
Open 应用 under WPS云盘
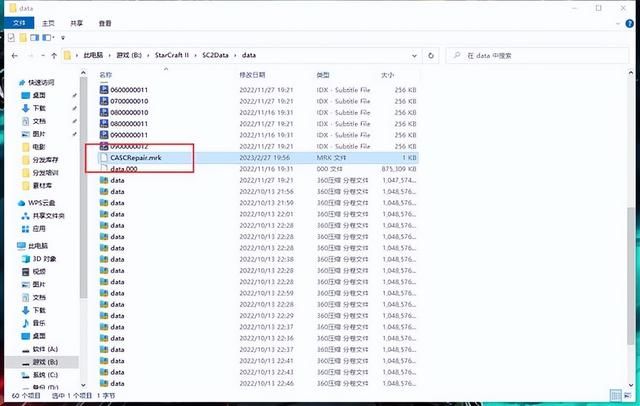pyautogui.click(x=39, y=229)
